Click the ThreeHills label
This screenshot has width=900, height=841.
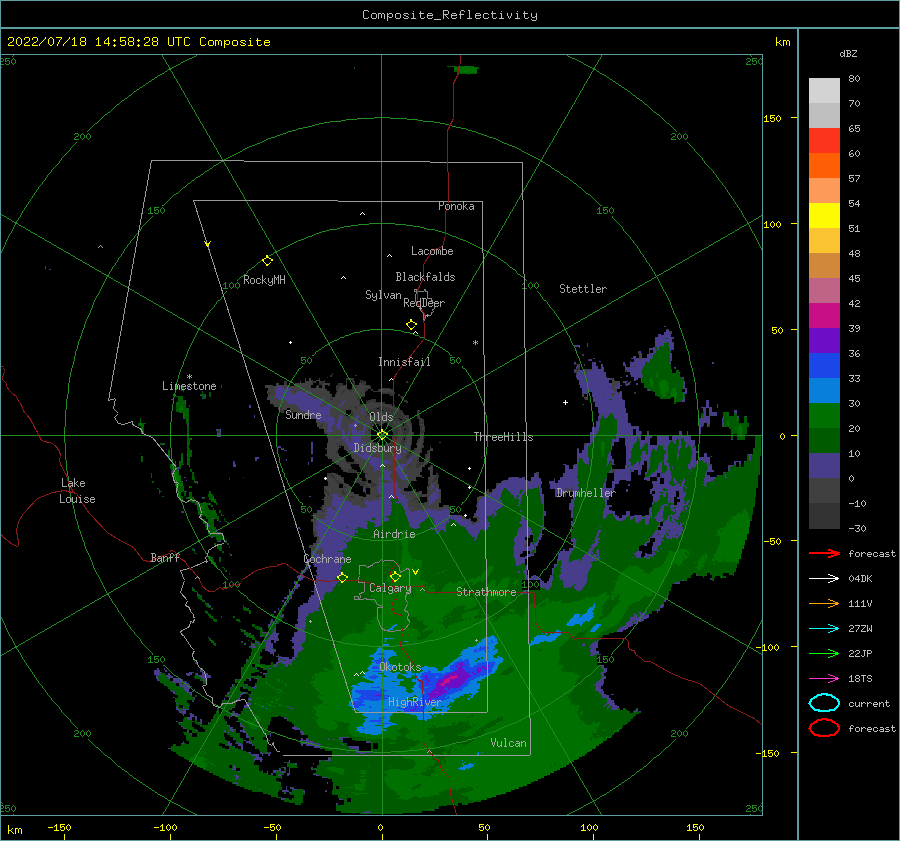503,437
